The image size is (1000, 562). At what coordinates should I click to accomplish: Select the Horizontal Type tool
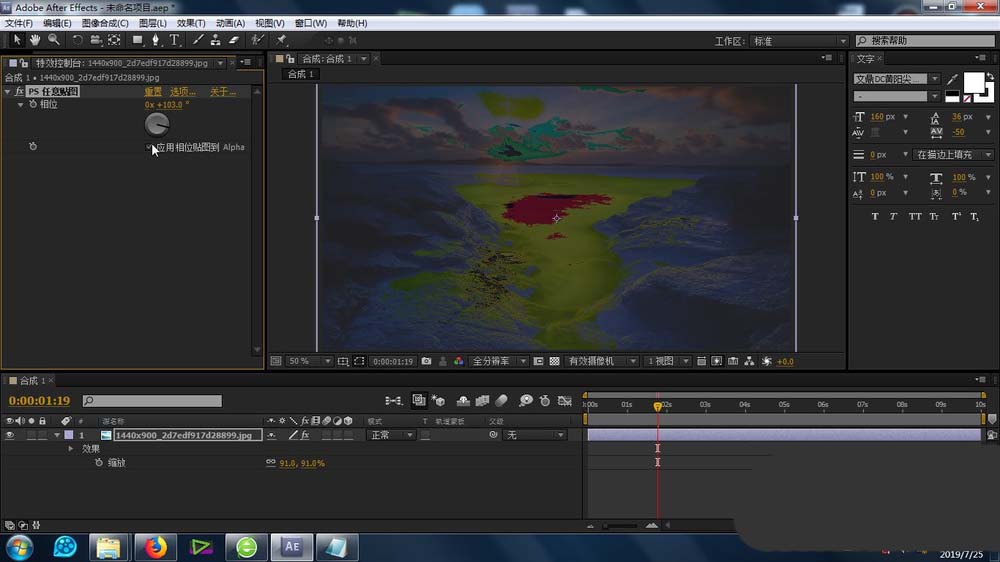175,40
